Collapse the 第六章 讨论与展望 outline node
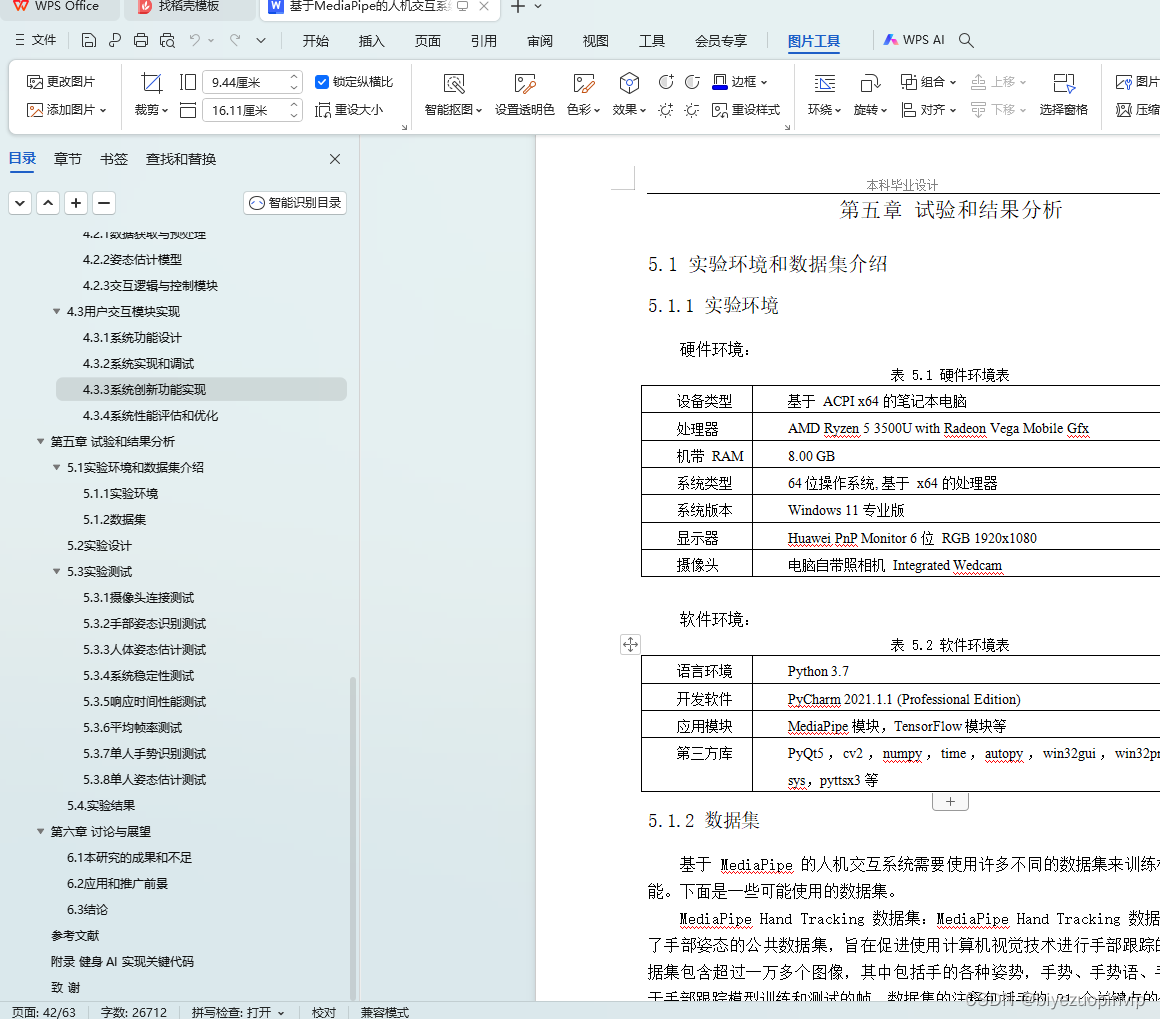 (41, 832)
